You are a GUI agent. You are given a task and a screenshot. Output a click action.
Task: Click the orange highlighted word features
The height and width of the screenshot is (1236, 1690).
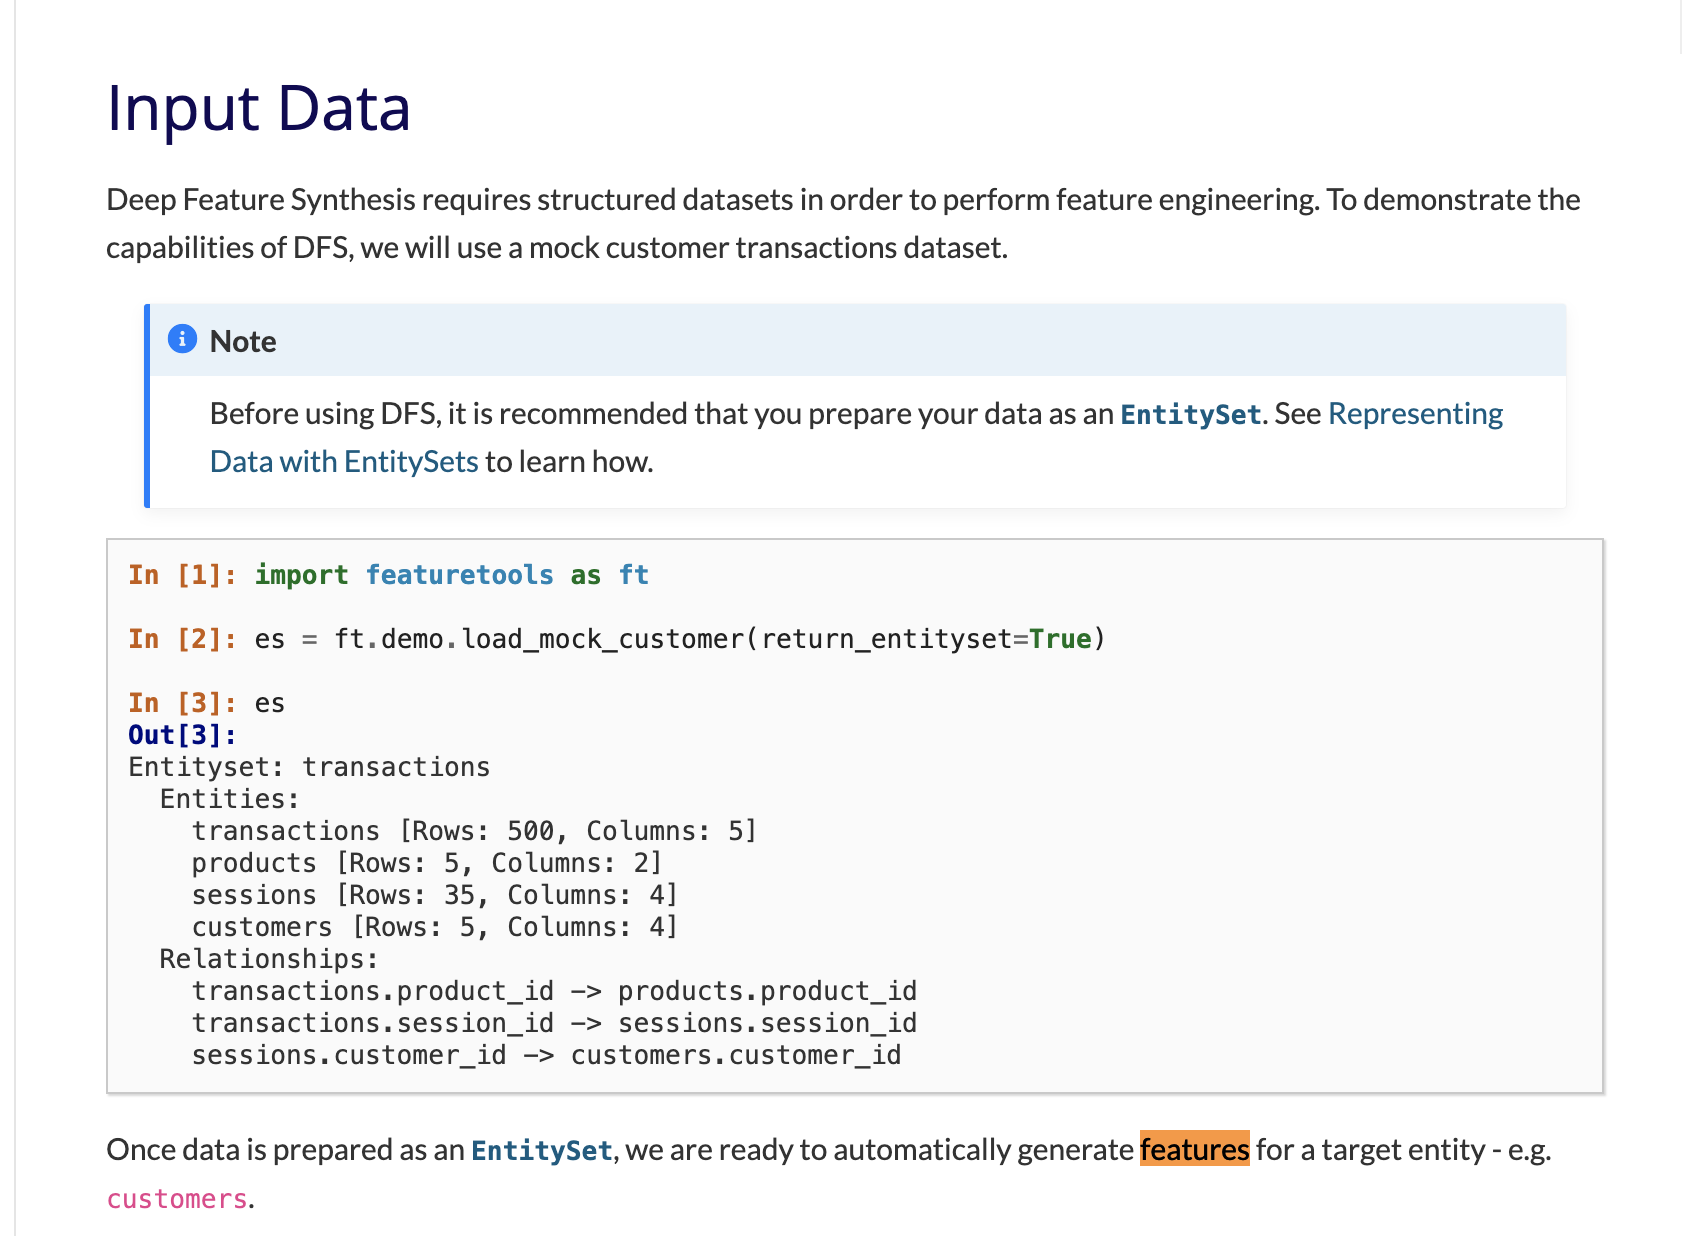coord(1194,1150)
